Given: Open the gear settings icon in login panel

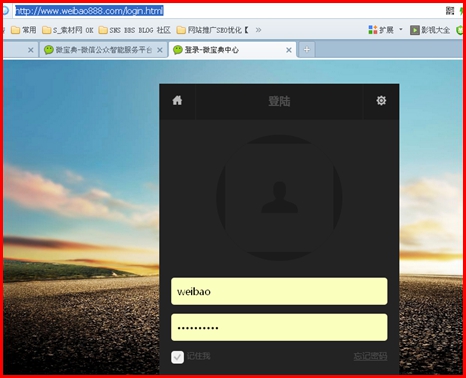Looking at the screenshot, I should click(x=381, y=100).
